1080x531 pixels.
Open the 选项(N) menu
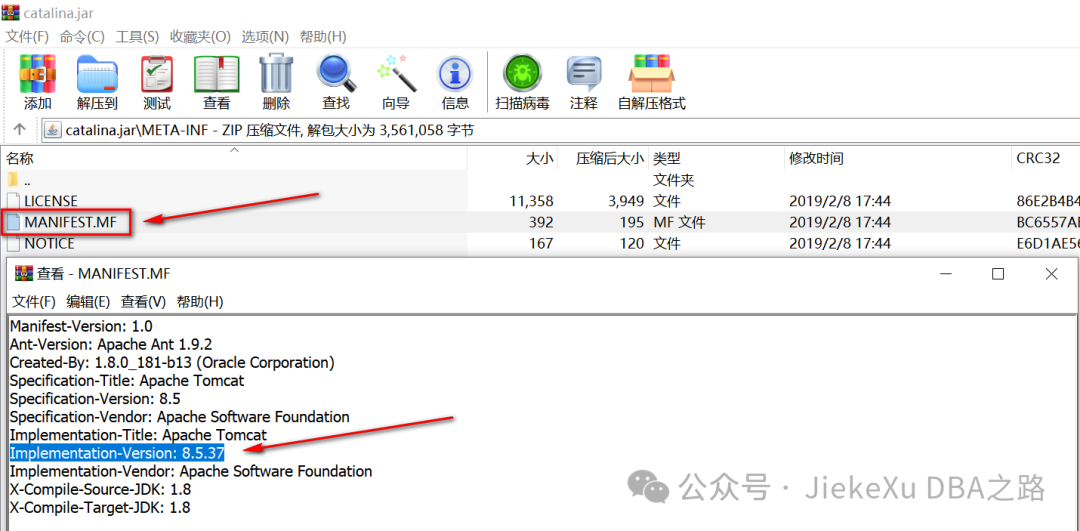pos(264,36)
